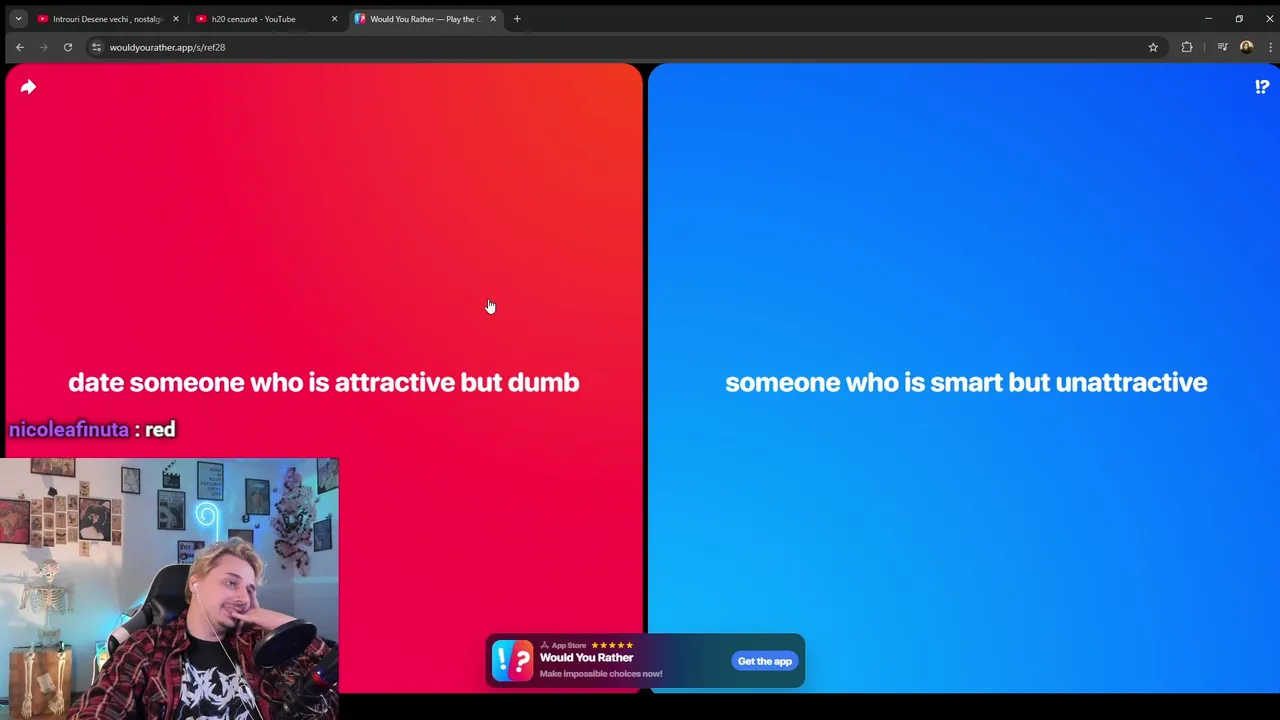1280x720 pixels.
Task: Click the Would You Rather app icon in banner
Action: 512,661
